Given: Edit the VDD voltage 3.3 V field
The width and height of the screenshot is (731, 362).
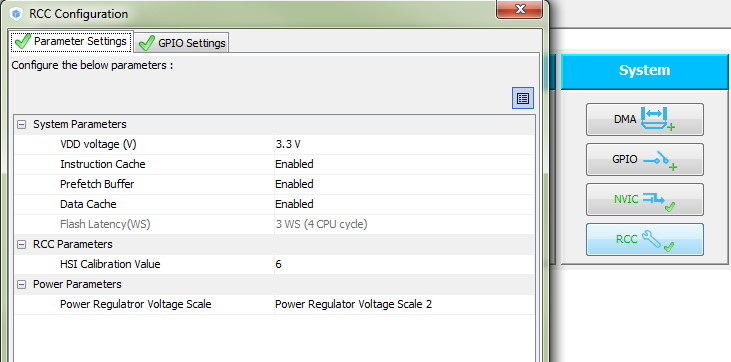Looking at the screenshot, I should (x=404, y=145).
